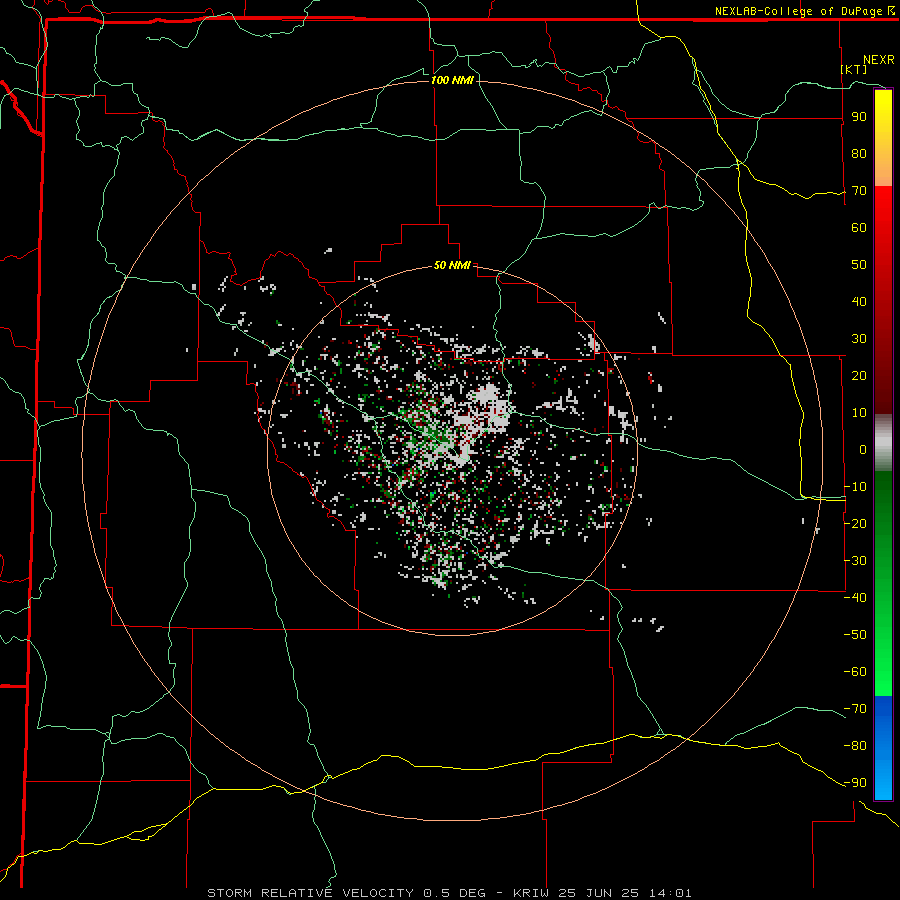Sample the gray zero-velocity band of color bar
900x900 pixels.
click(x=883, y=443)
